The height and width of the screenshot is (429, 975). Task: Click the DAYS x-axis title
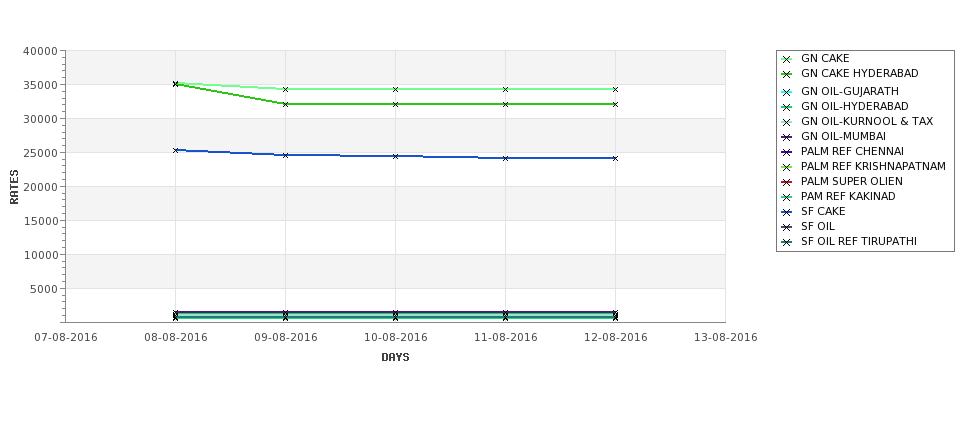(395, 358)
